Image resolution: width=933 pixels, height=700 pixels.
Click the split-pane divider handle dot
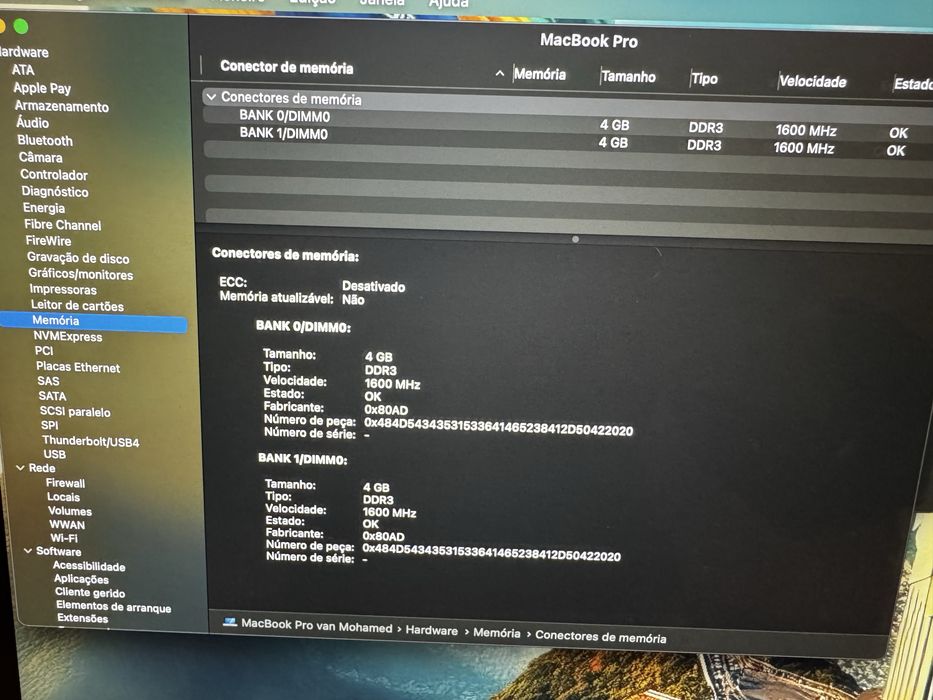pos(575,239)
